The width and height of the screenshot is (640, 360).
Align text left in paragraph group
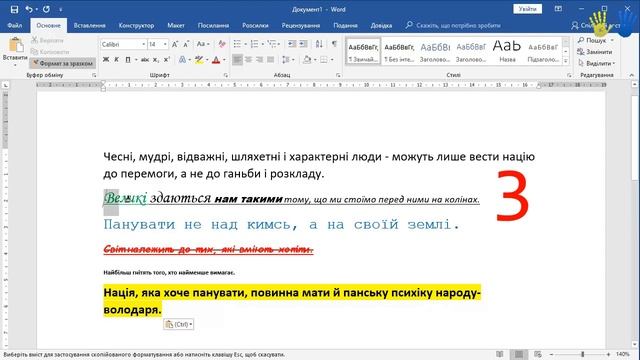[237, 60]
